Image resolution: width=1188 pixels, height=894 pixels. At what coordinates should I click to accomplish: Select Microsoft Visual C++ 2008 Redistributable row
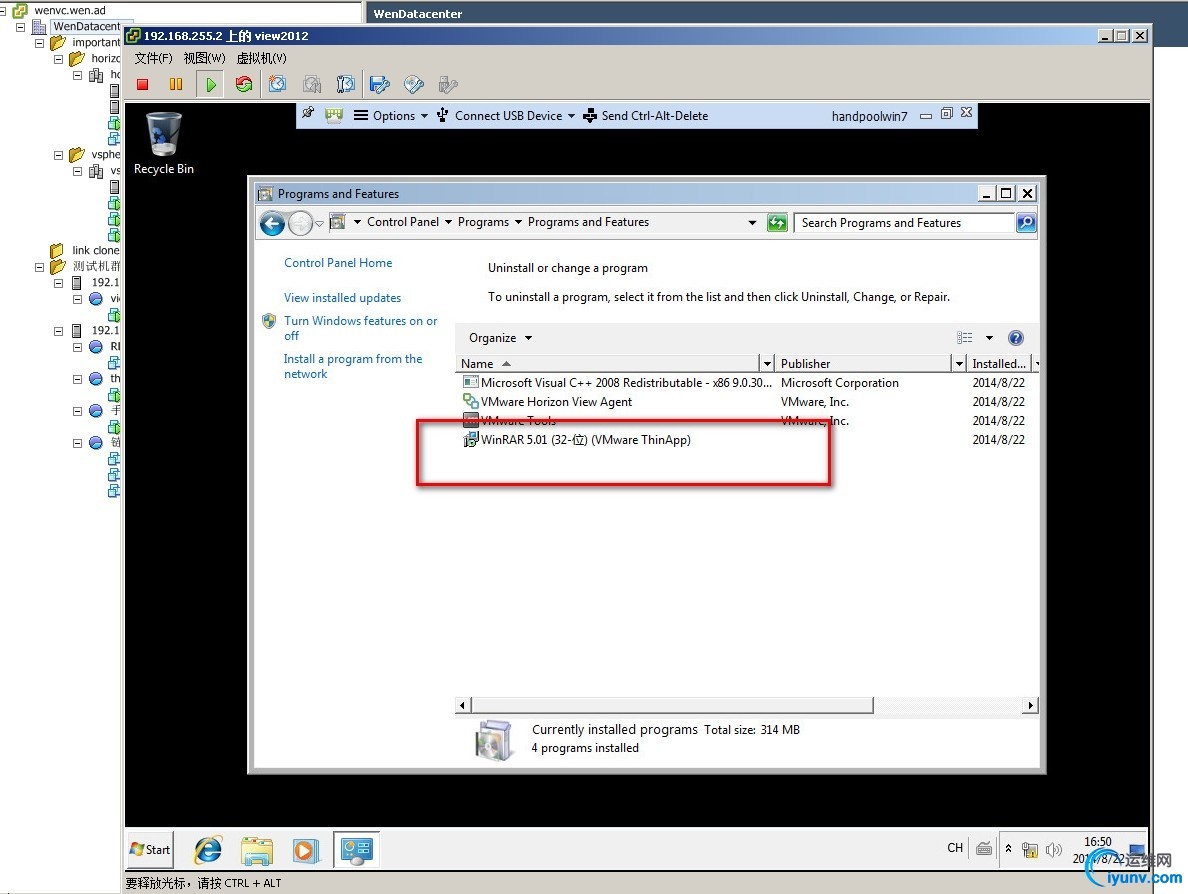tap(746, 383)
